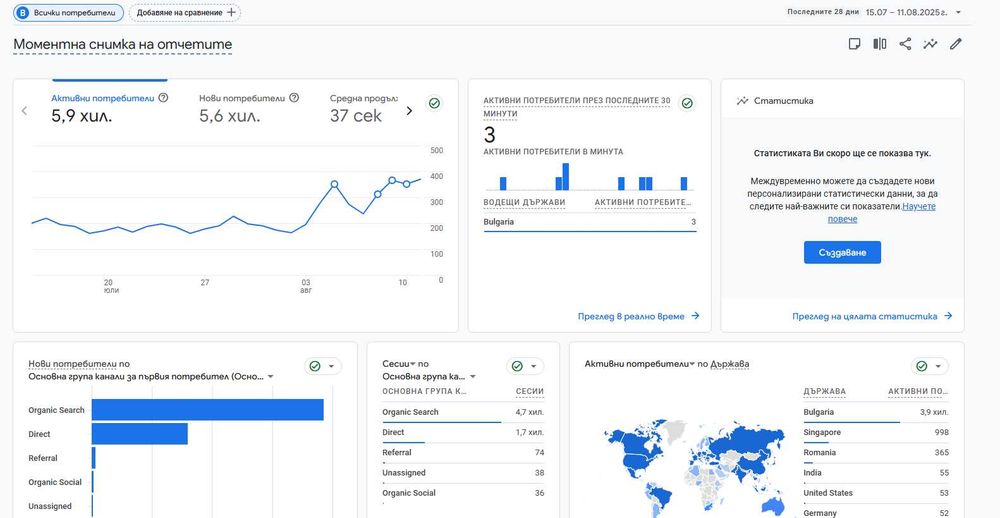Click the B badge in Всички потребители chip
Image resolution: width=1000 pixels, height=518 pixels.
24,12
